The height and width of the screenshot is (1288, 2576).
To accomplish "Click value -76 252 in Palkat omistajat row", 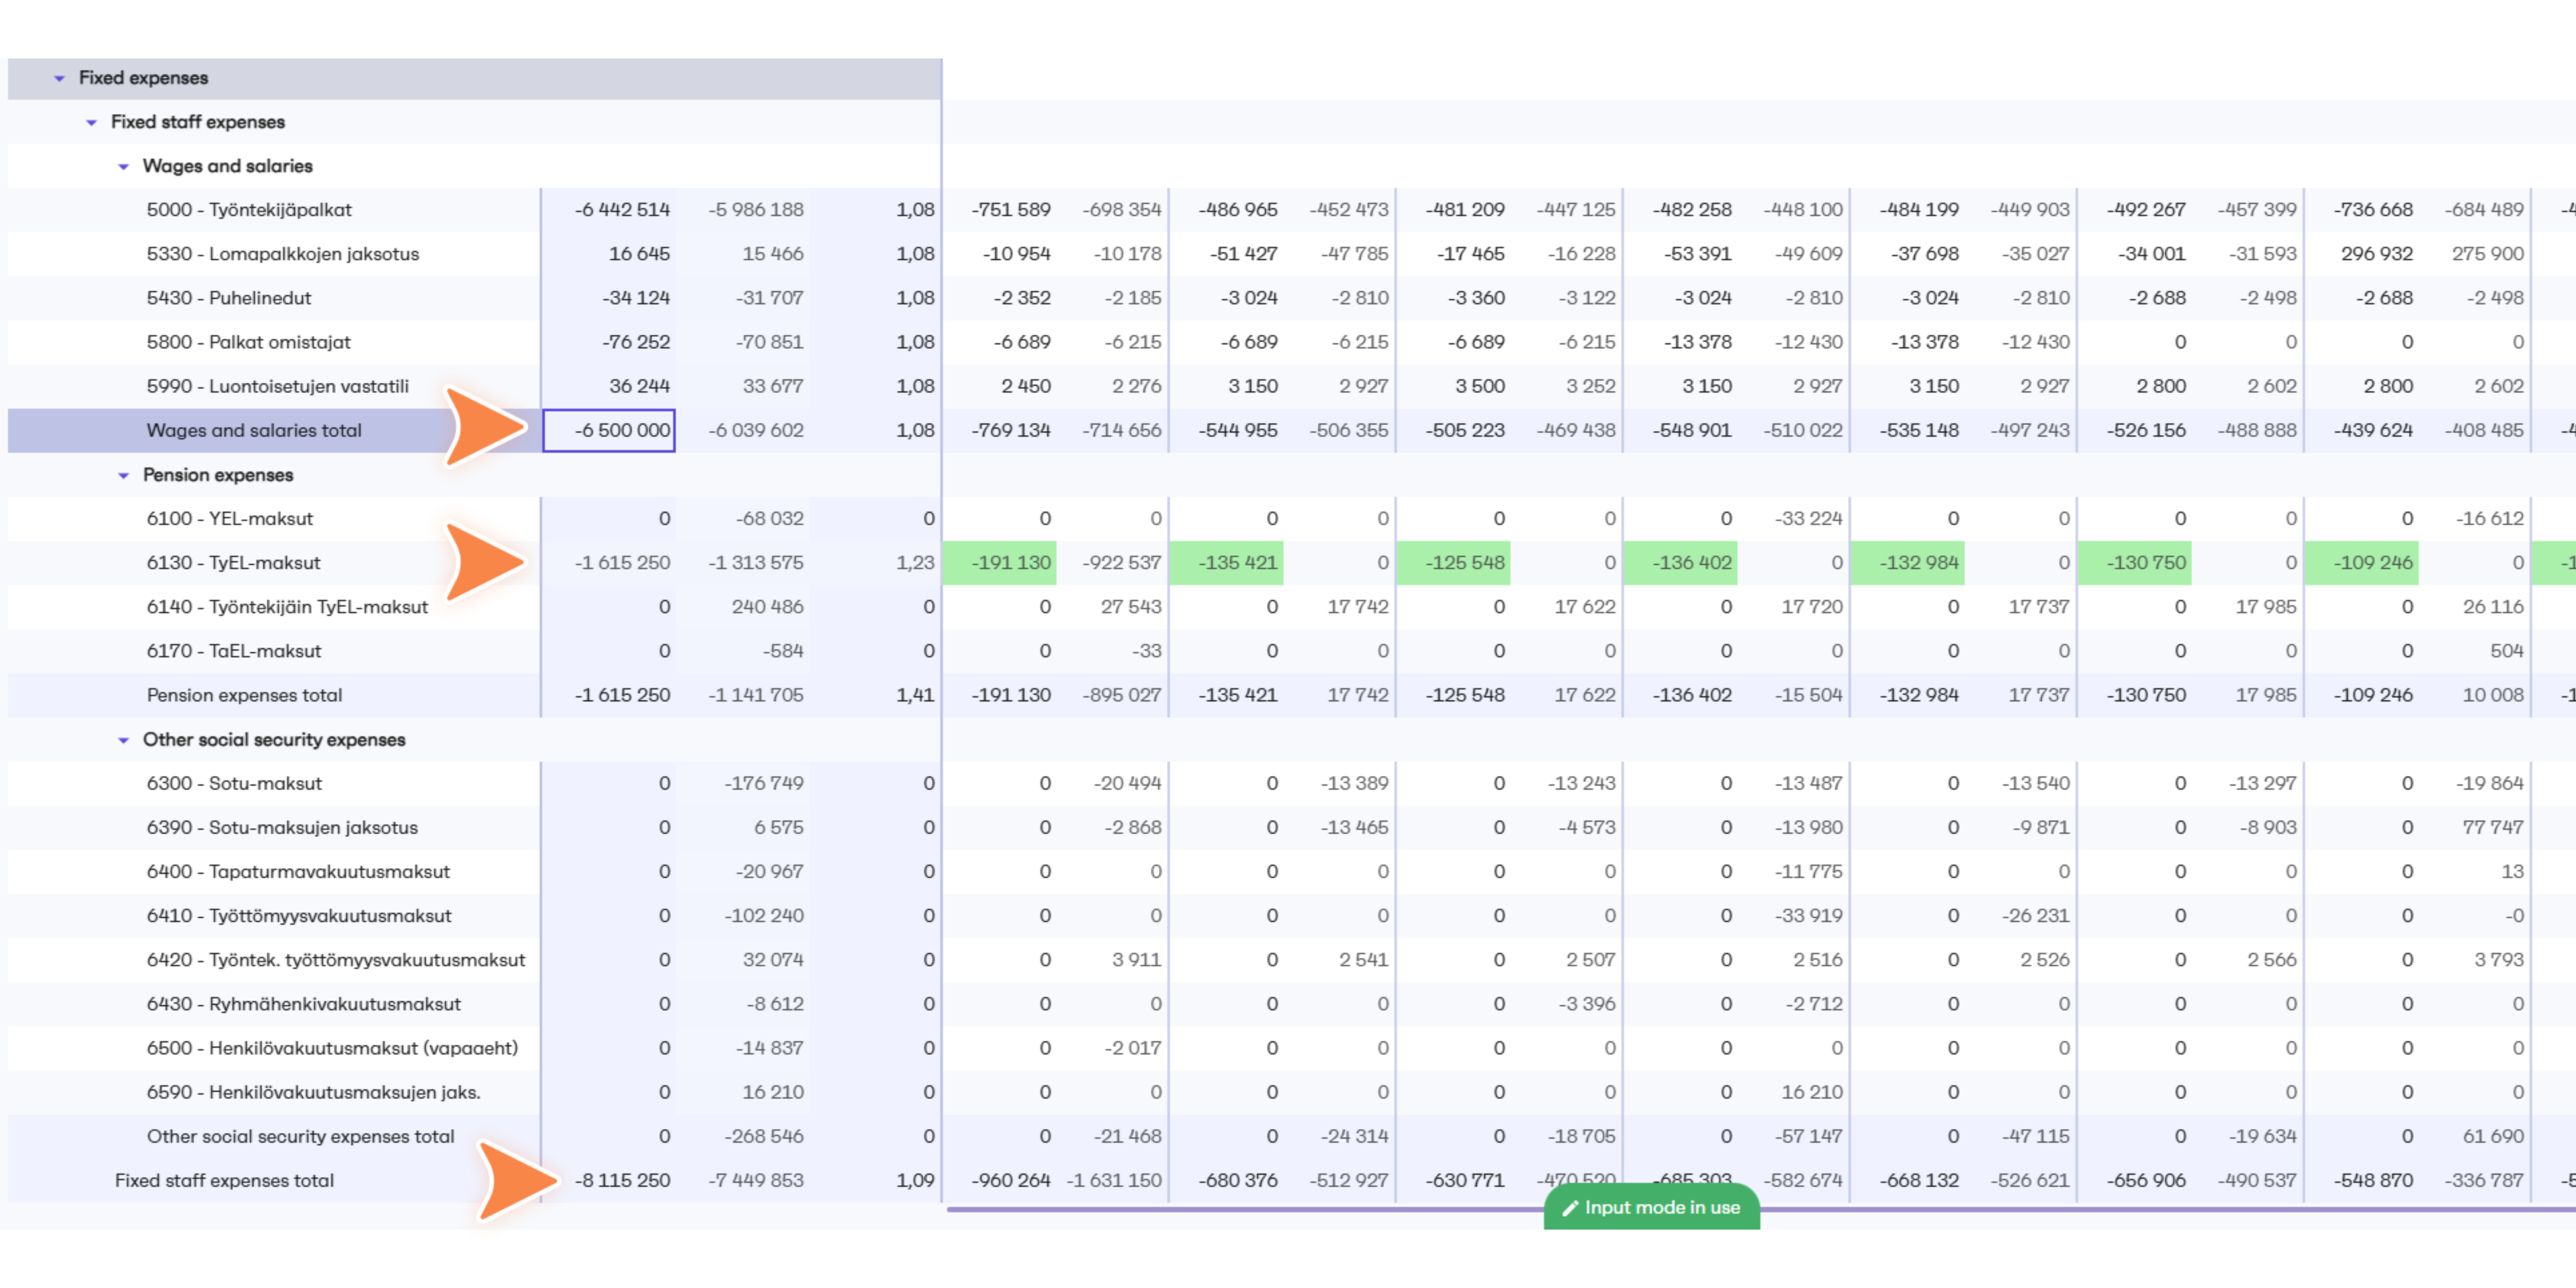I will click(636, 342).
